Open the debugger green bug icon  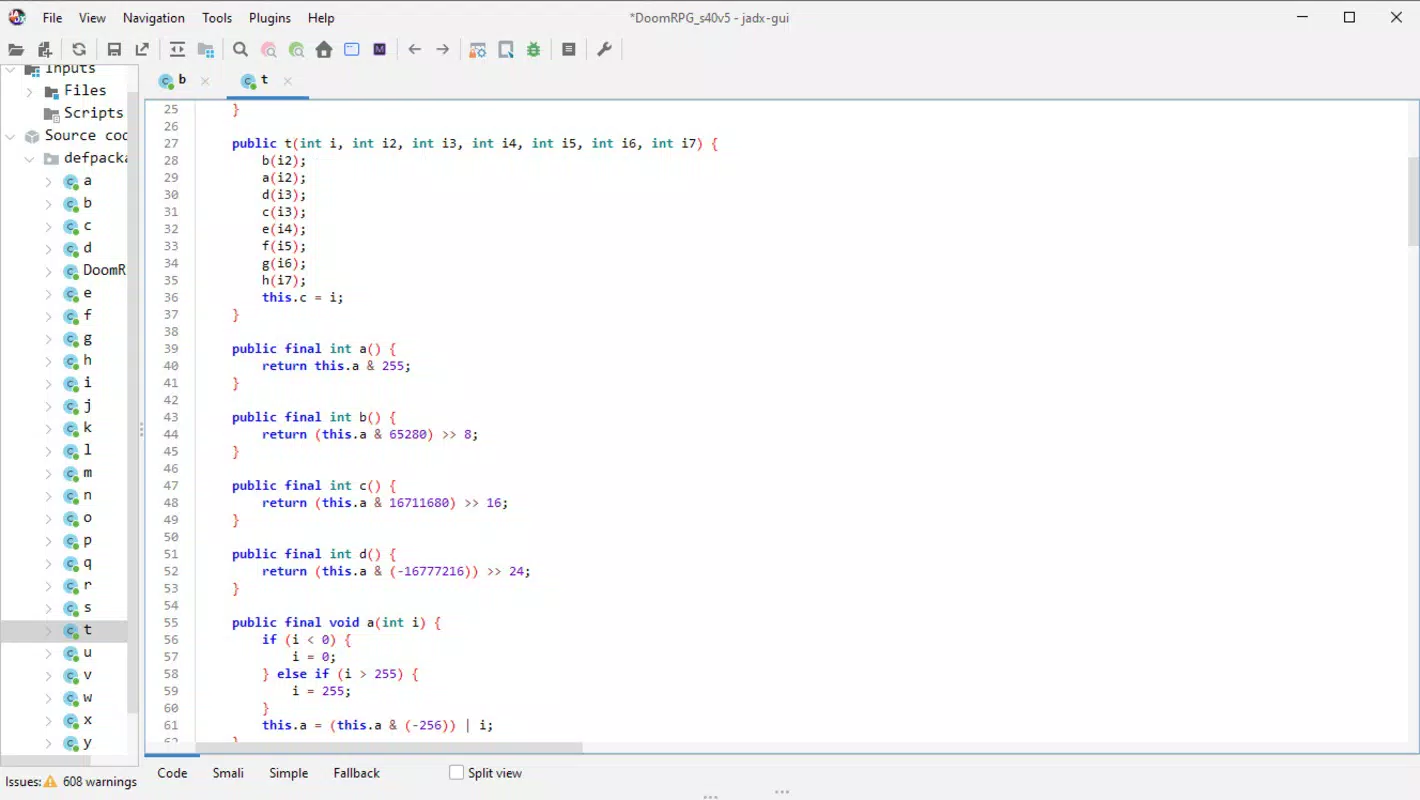(x=534, y=49)
